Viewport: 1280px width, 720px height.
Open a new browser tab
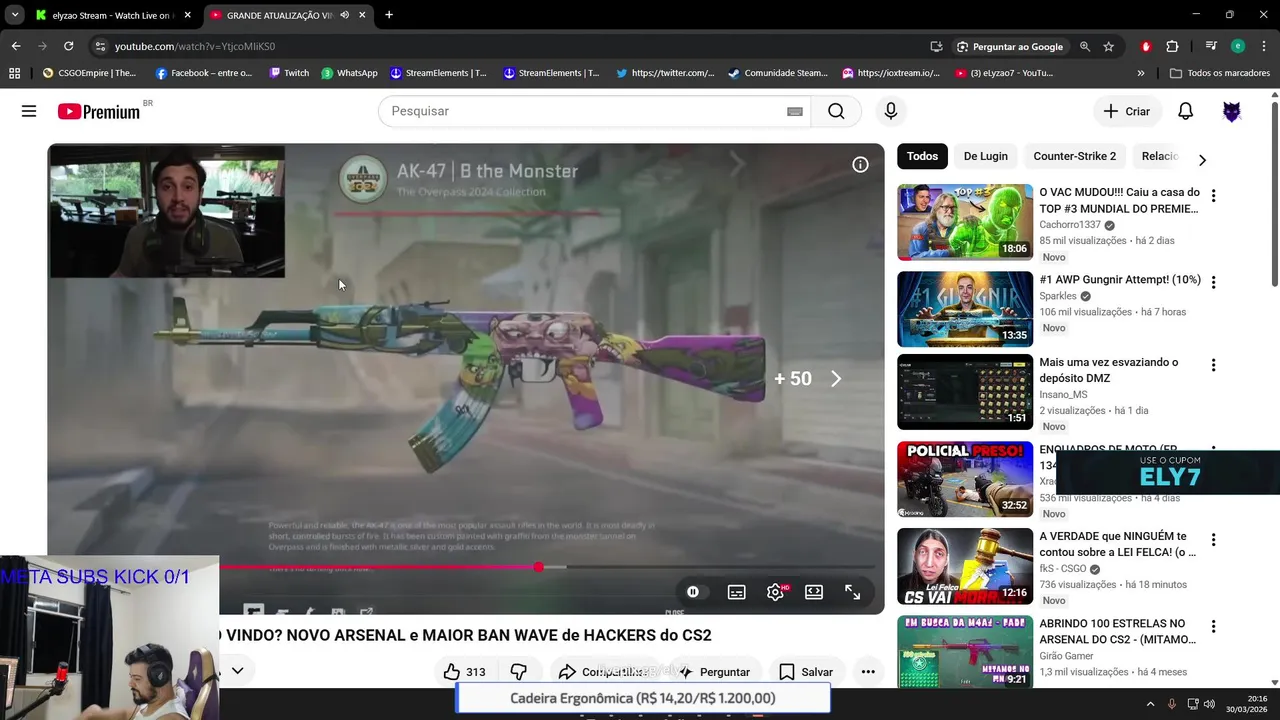[389, 15]
